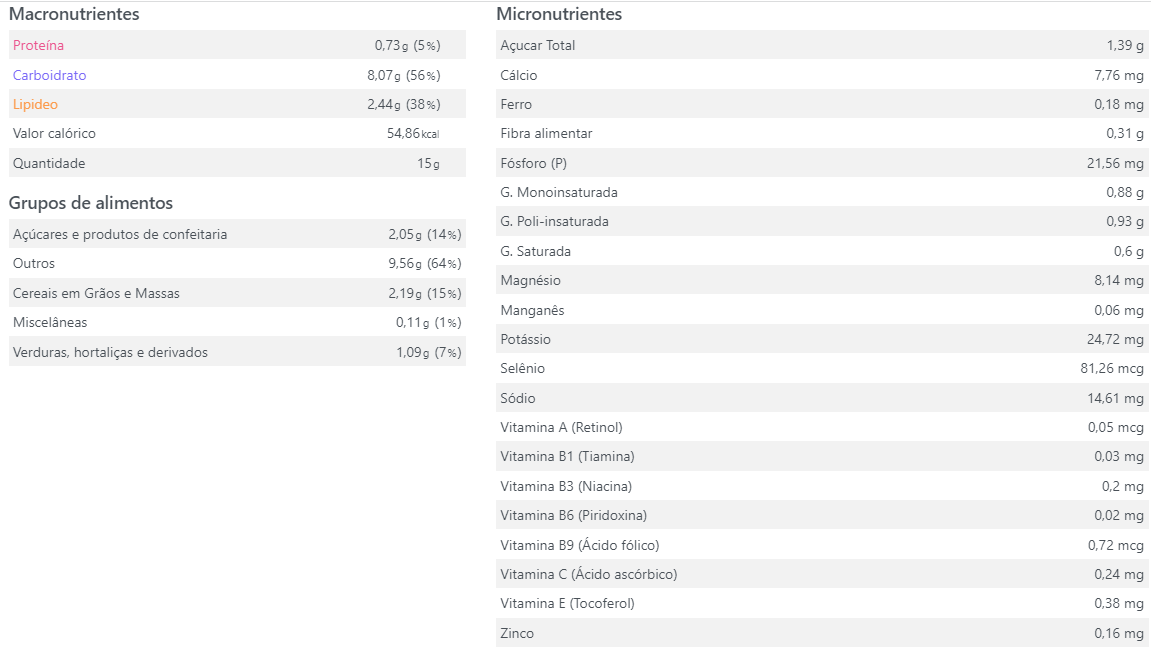Click the Sódio micronutrient row
The width and height of the screenshot is (1151, 649).
[x=822, y=398]
